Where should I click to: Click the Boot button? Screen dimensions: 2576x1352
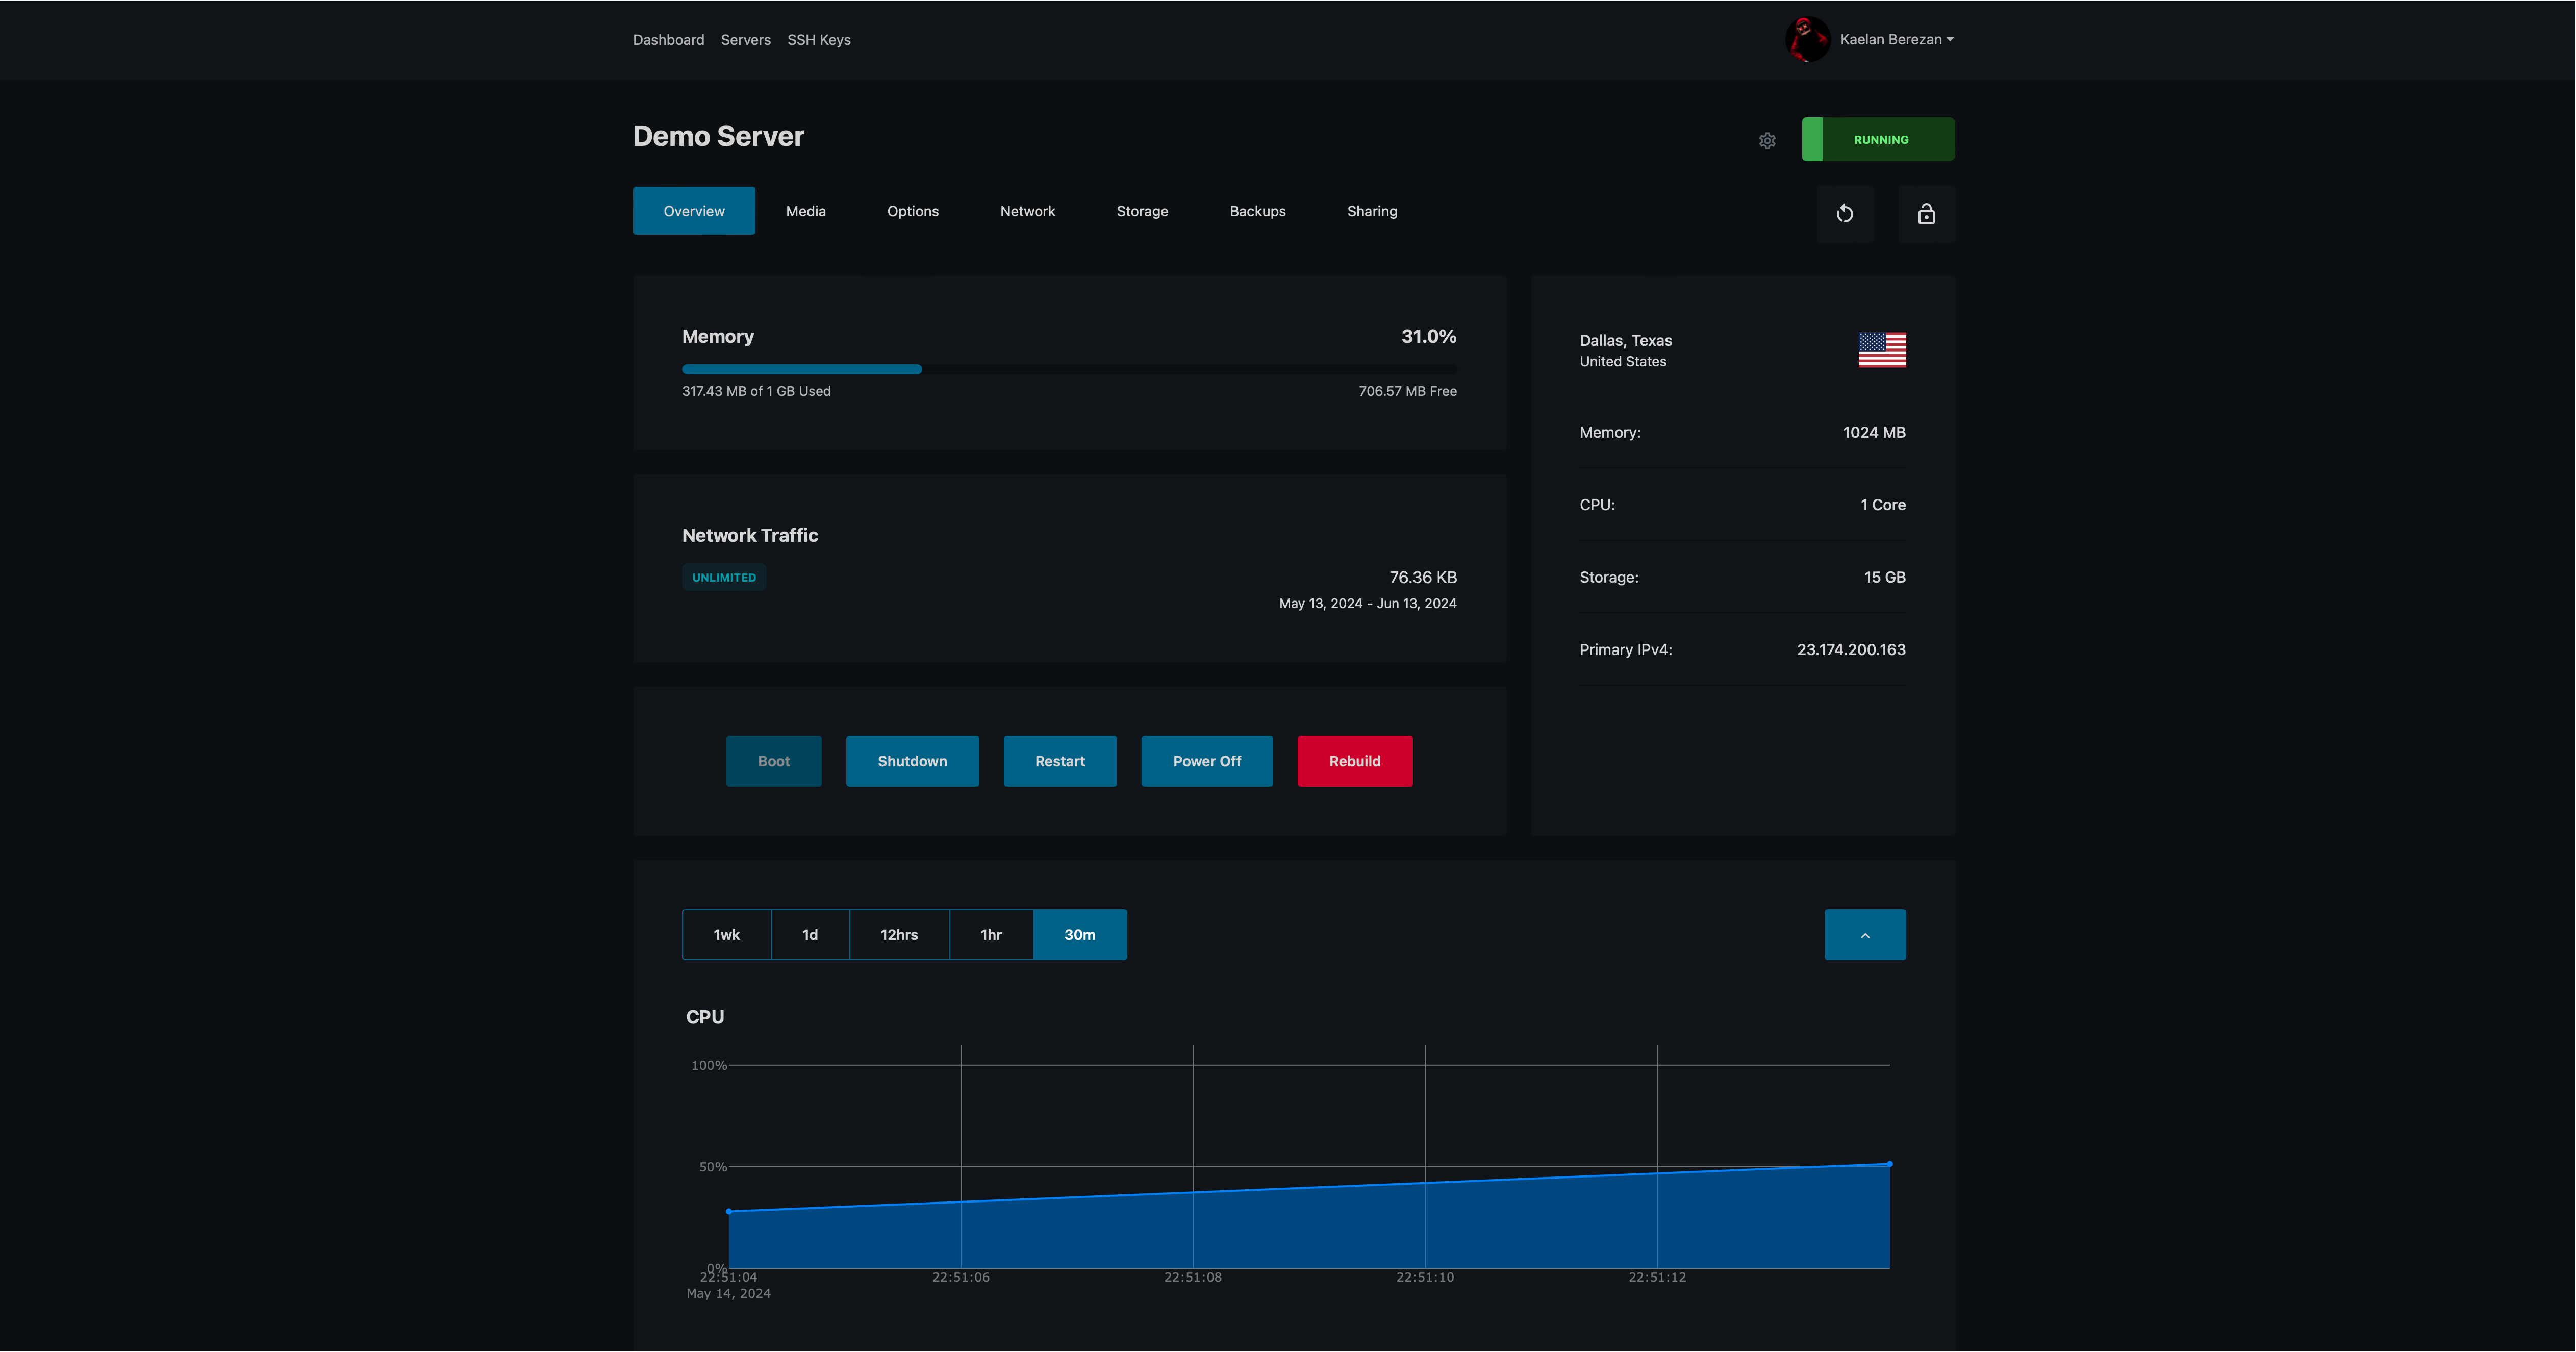tap(774, 761)
